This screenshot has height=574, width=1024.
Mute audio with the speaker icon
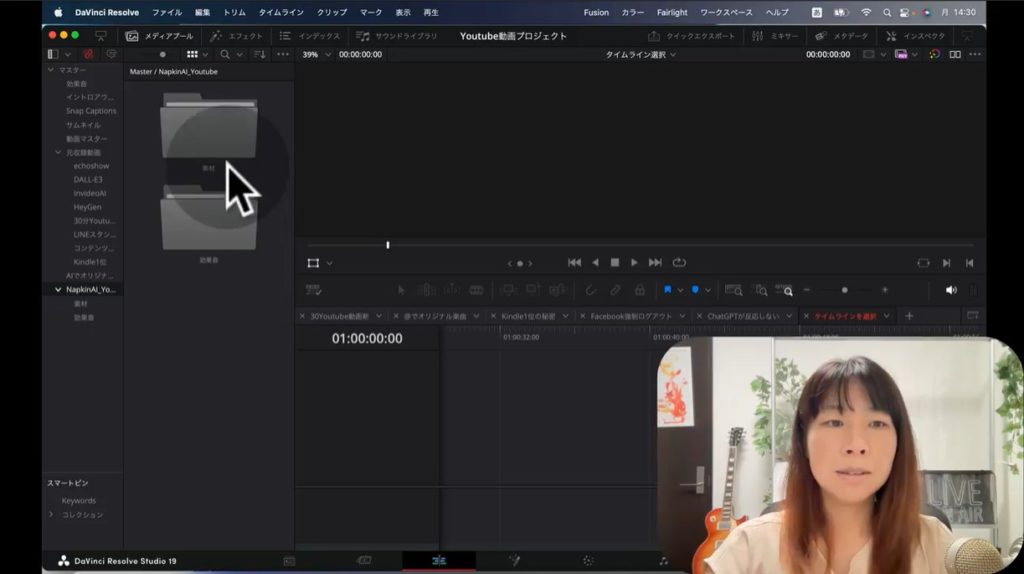coord(950,290)
